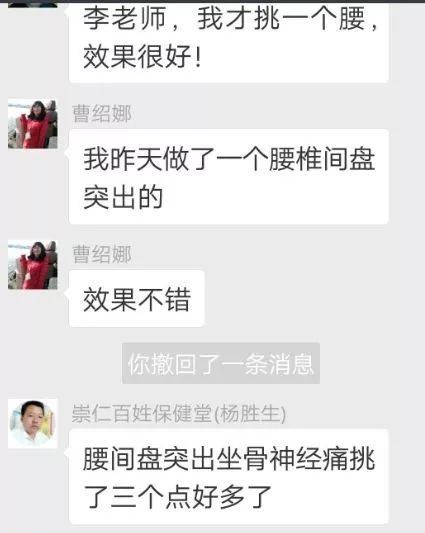Open 曹绍娜's avatar beside the 腰椎间盘 message

click(33, 124)
